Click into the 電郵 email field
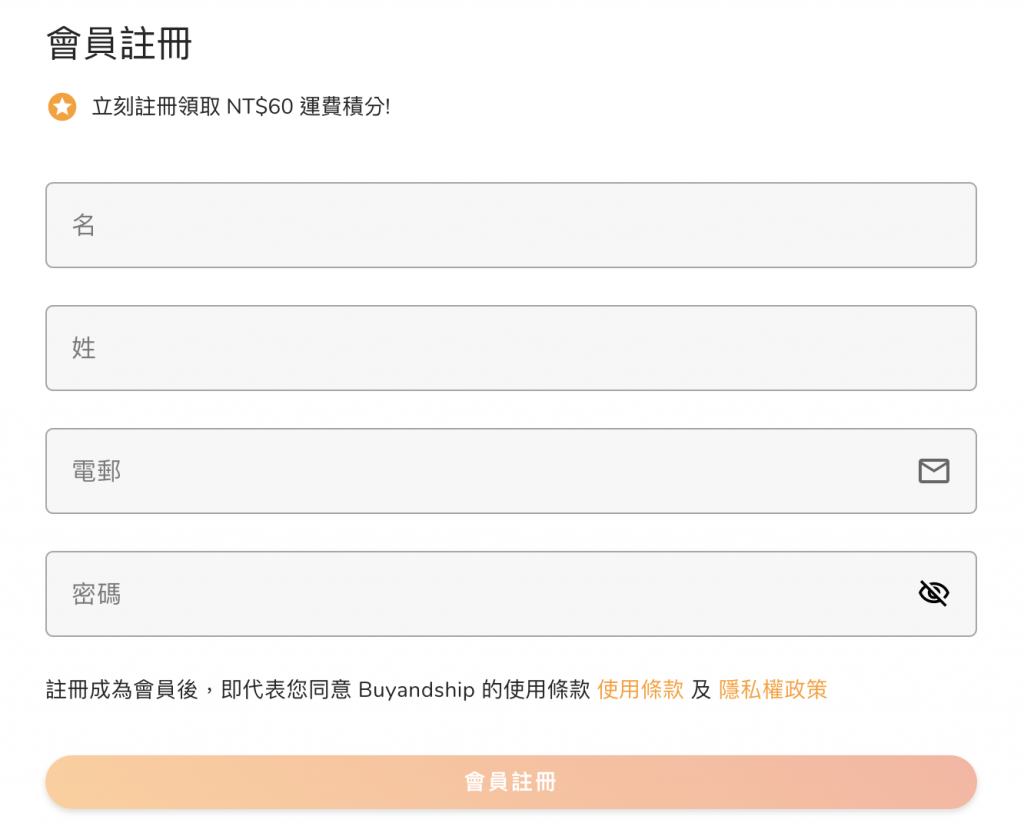 tap(480, 471)
